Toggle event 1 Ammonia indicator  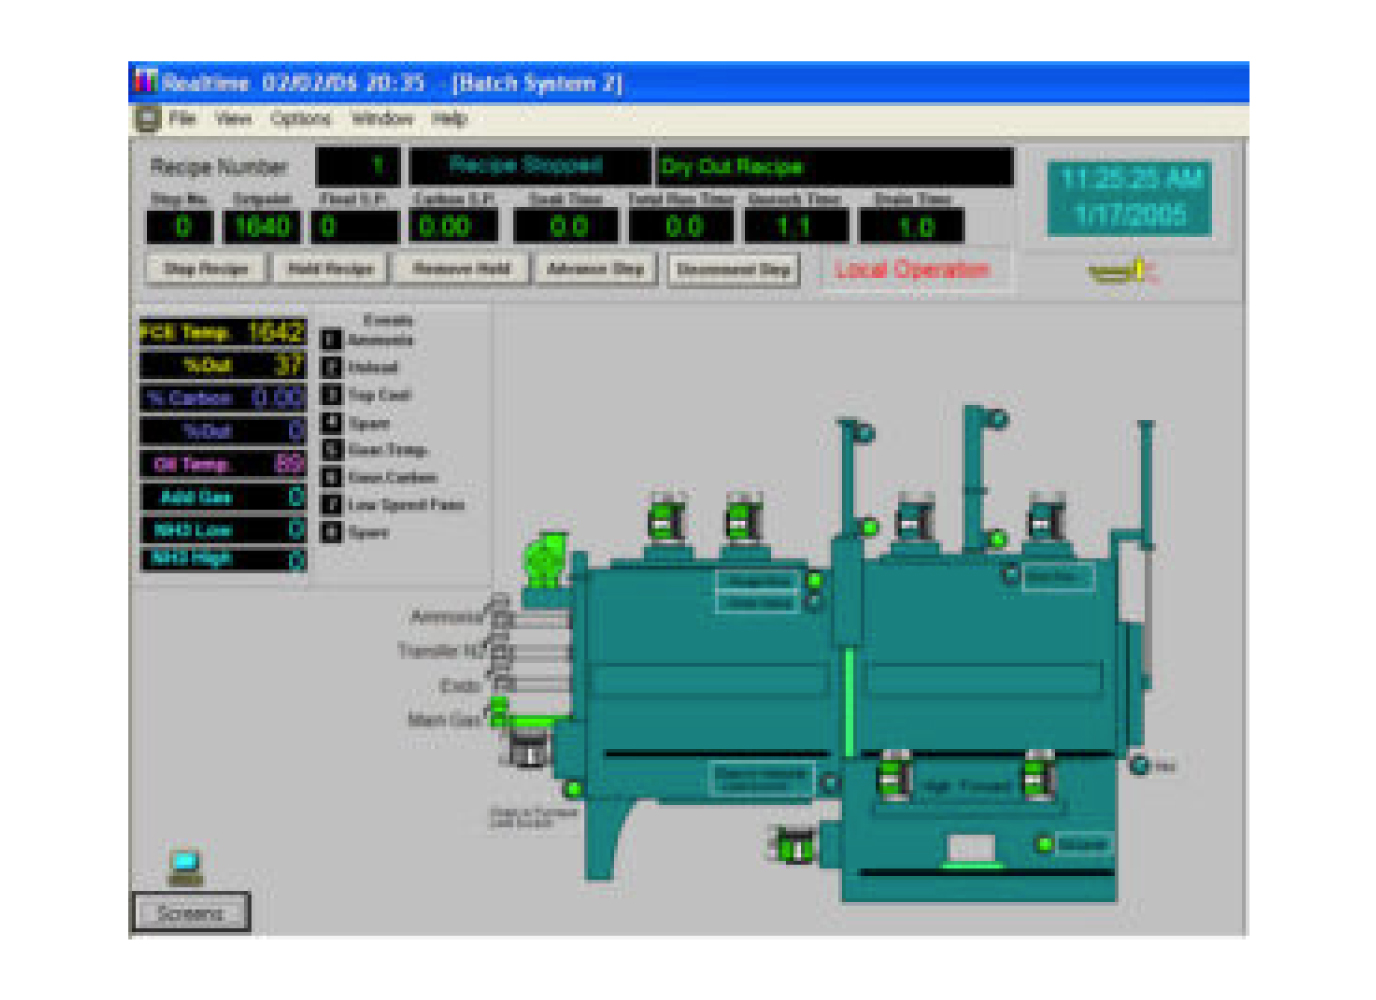tap(331, 340)
